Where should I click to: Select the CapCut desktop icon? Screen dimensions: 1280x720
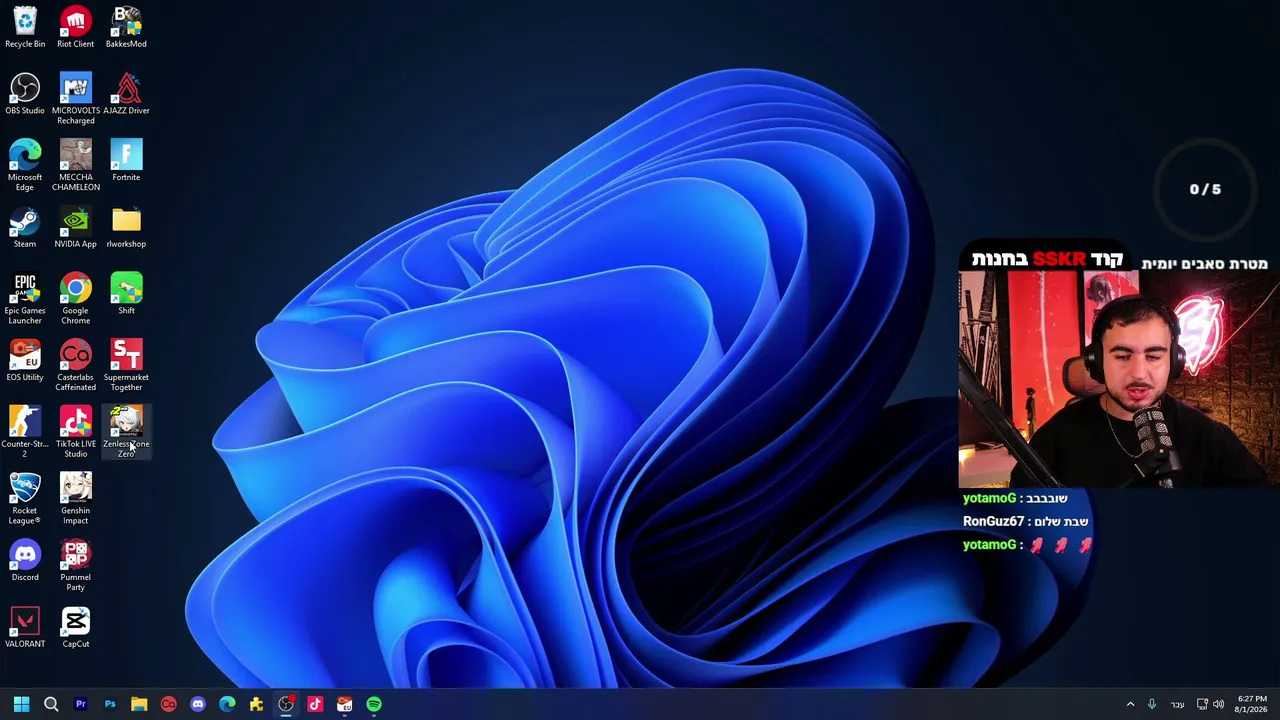[x=75, y=628]
